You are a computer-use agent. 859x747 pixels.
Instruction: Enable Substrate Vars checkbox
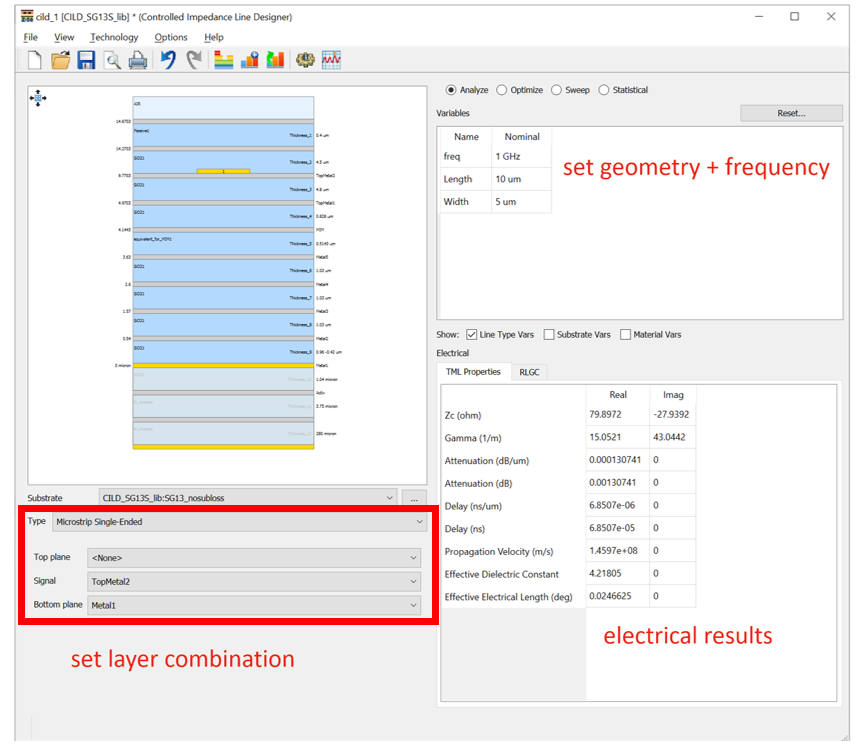549,335
